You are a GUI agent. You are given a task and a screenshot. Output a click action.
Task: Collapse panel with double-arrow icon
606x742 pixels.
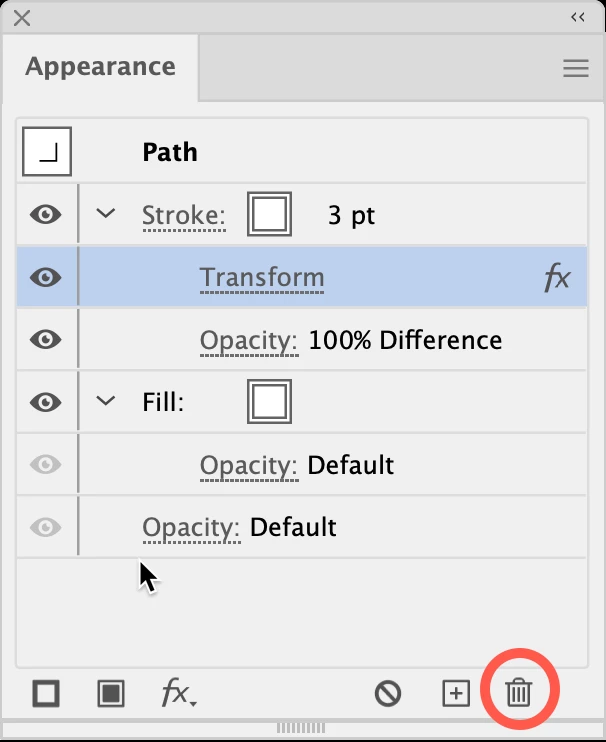578,18
